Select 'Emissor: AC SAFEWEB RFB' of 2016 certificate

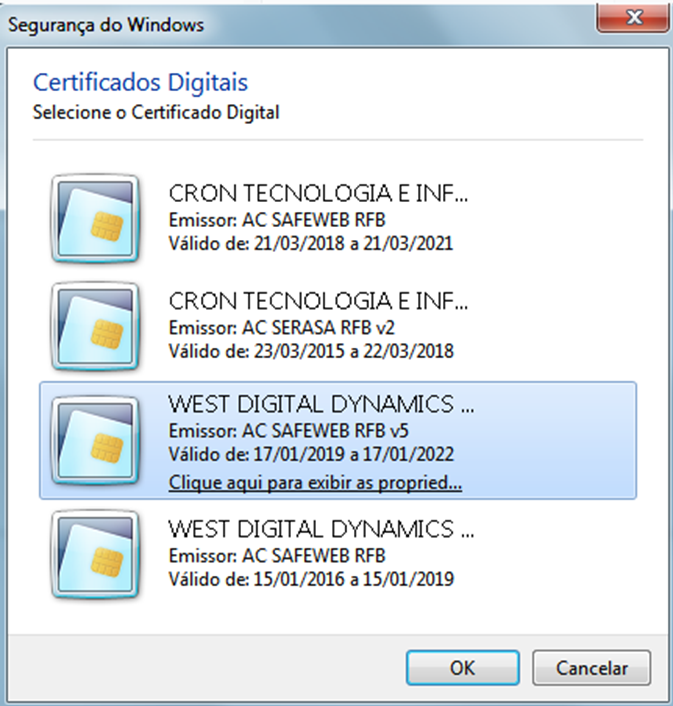277,556
